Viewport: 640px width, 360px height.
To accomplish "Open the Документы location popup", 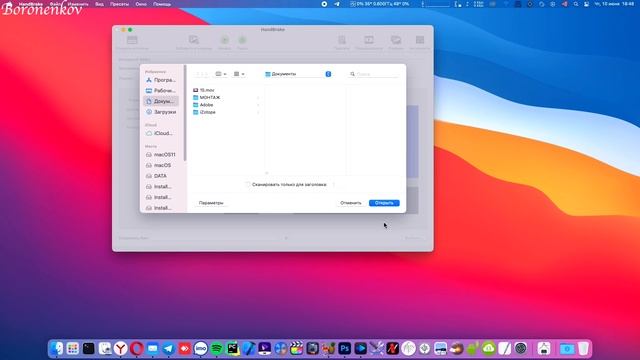I will pyautogui.click(x=298, y=74).
